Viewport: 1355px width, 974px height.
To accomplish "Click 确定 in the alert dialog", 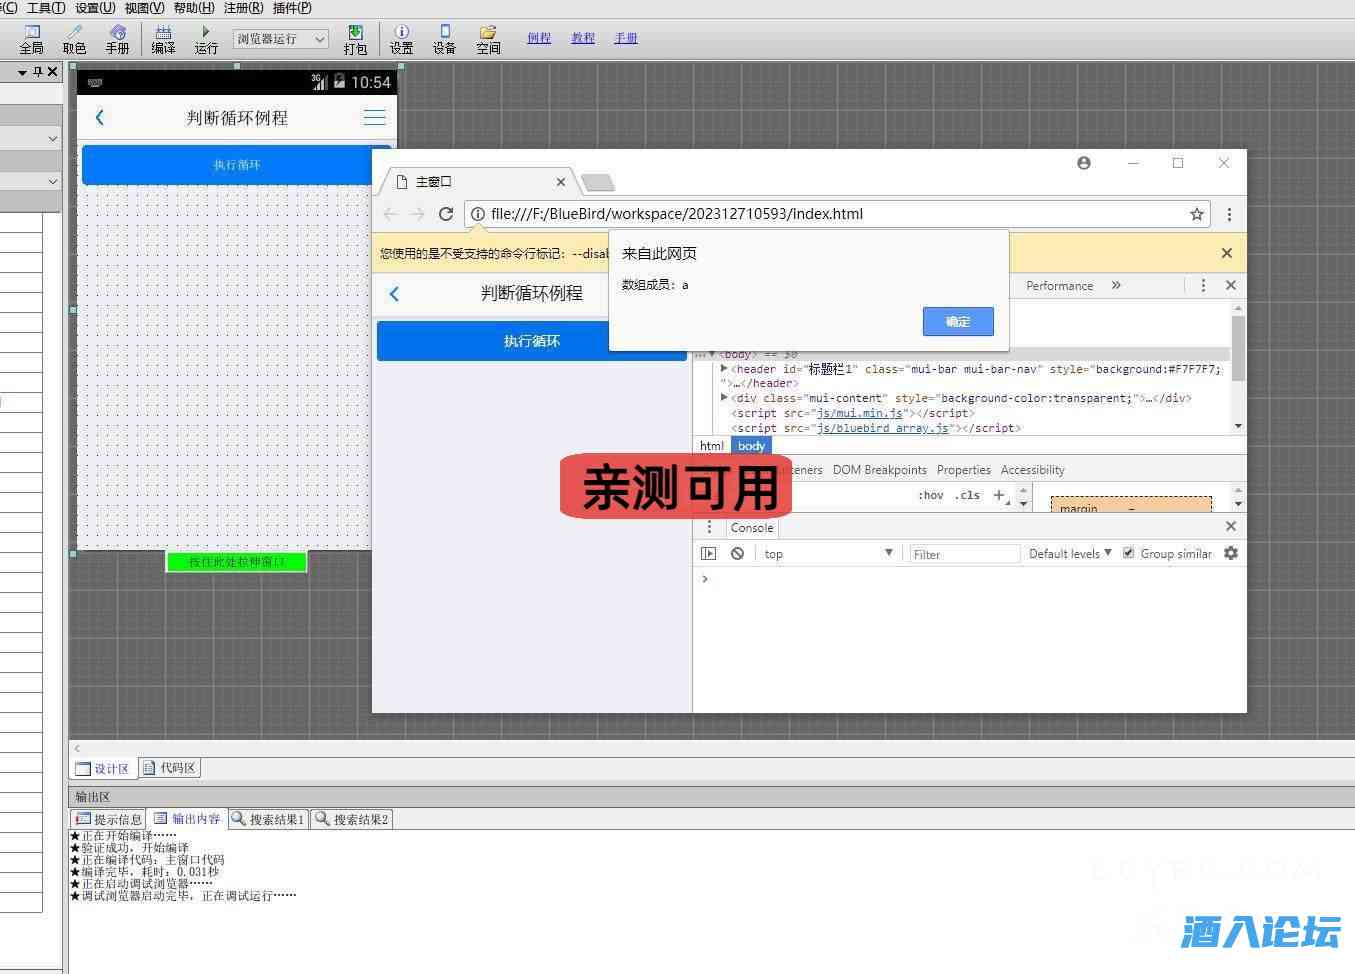I will [x=957, y=321].
